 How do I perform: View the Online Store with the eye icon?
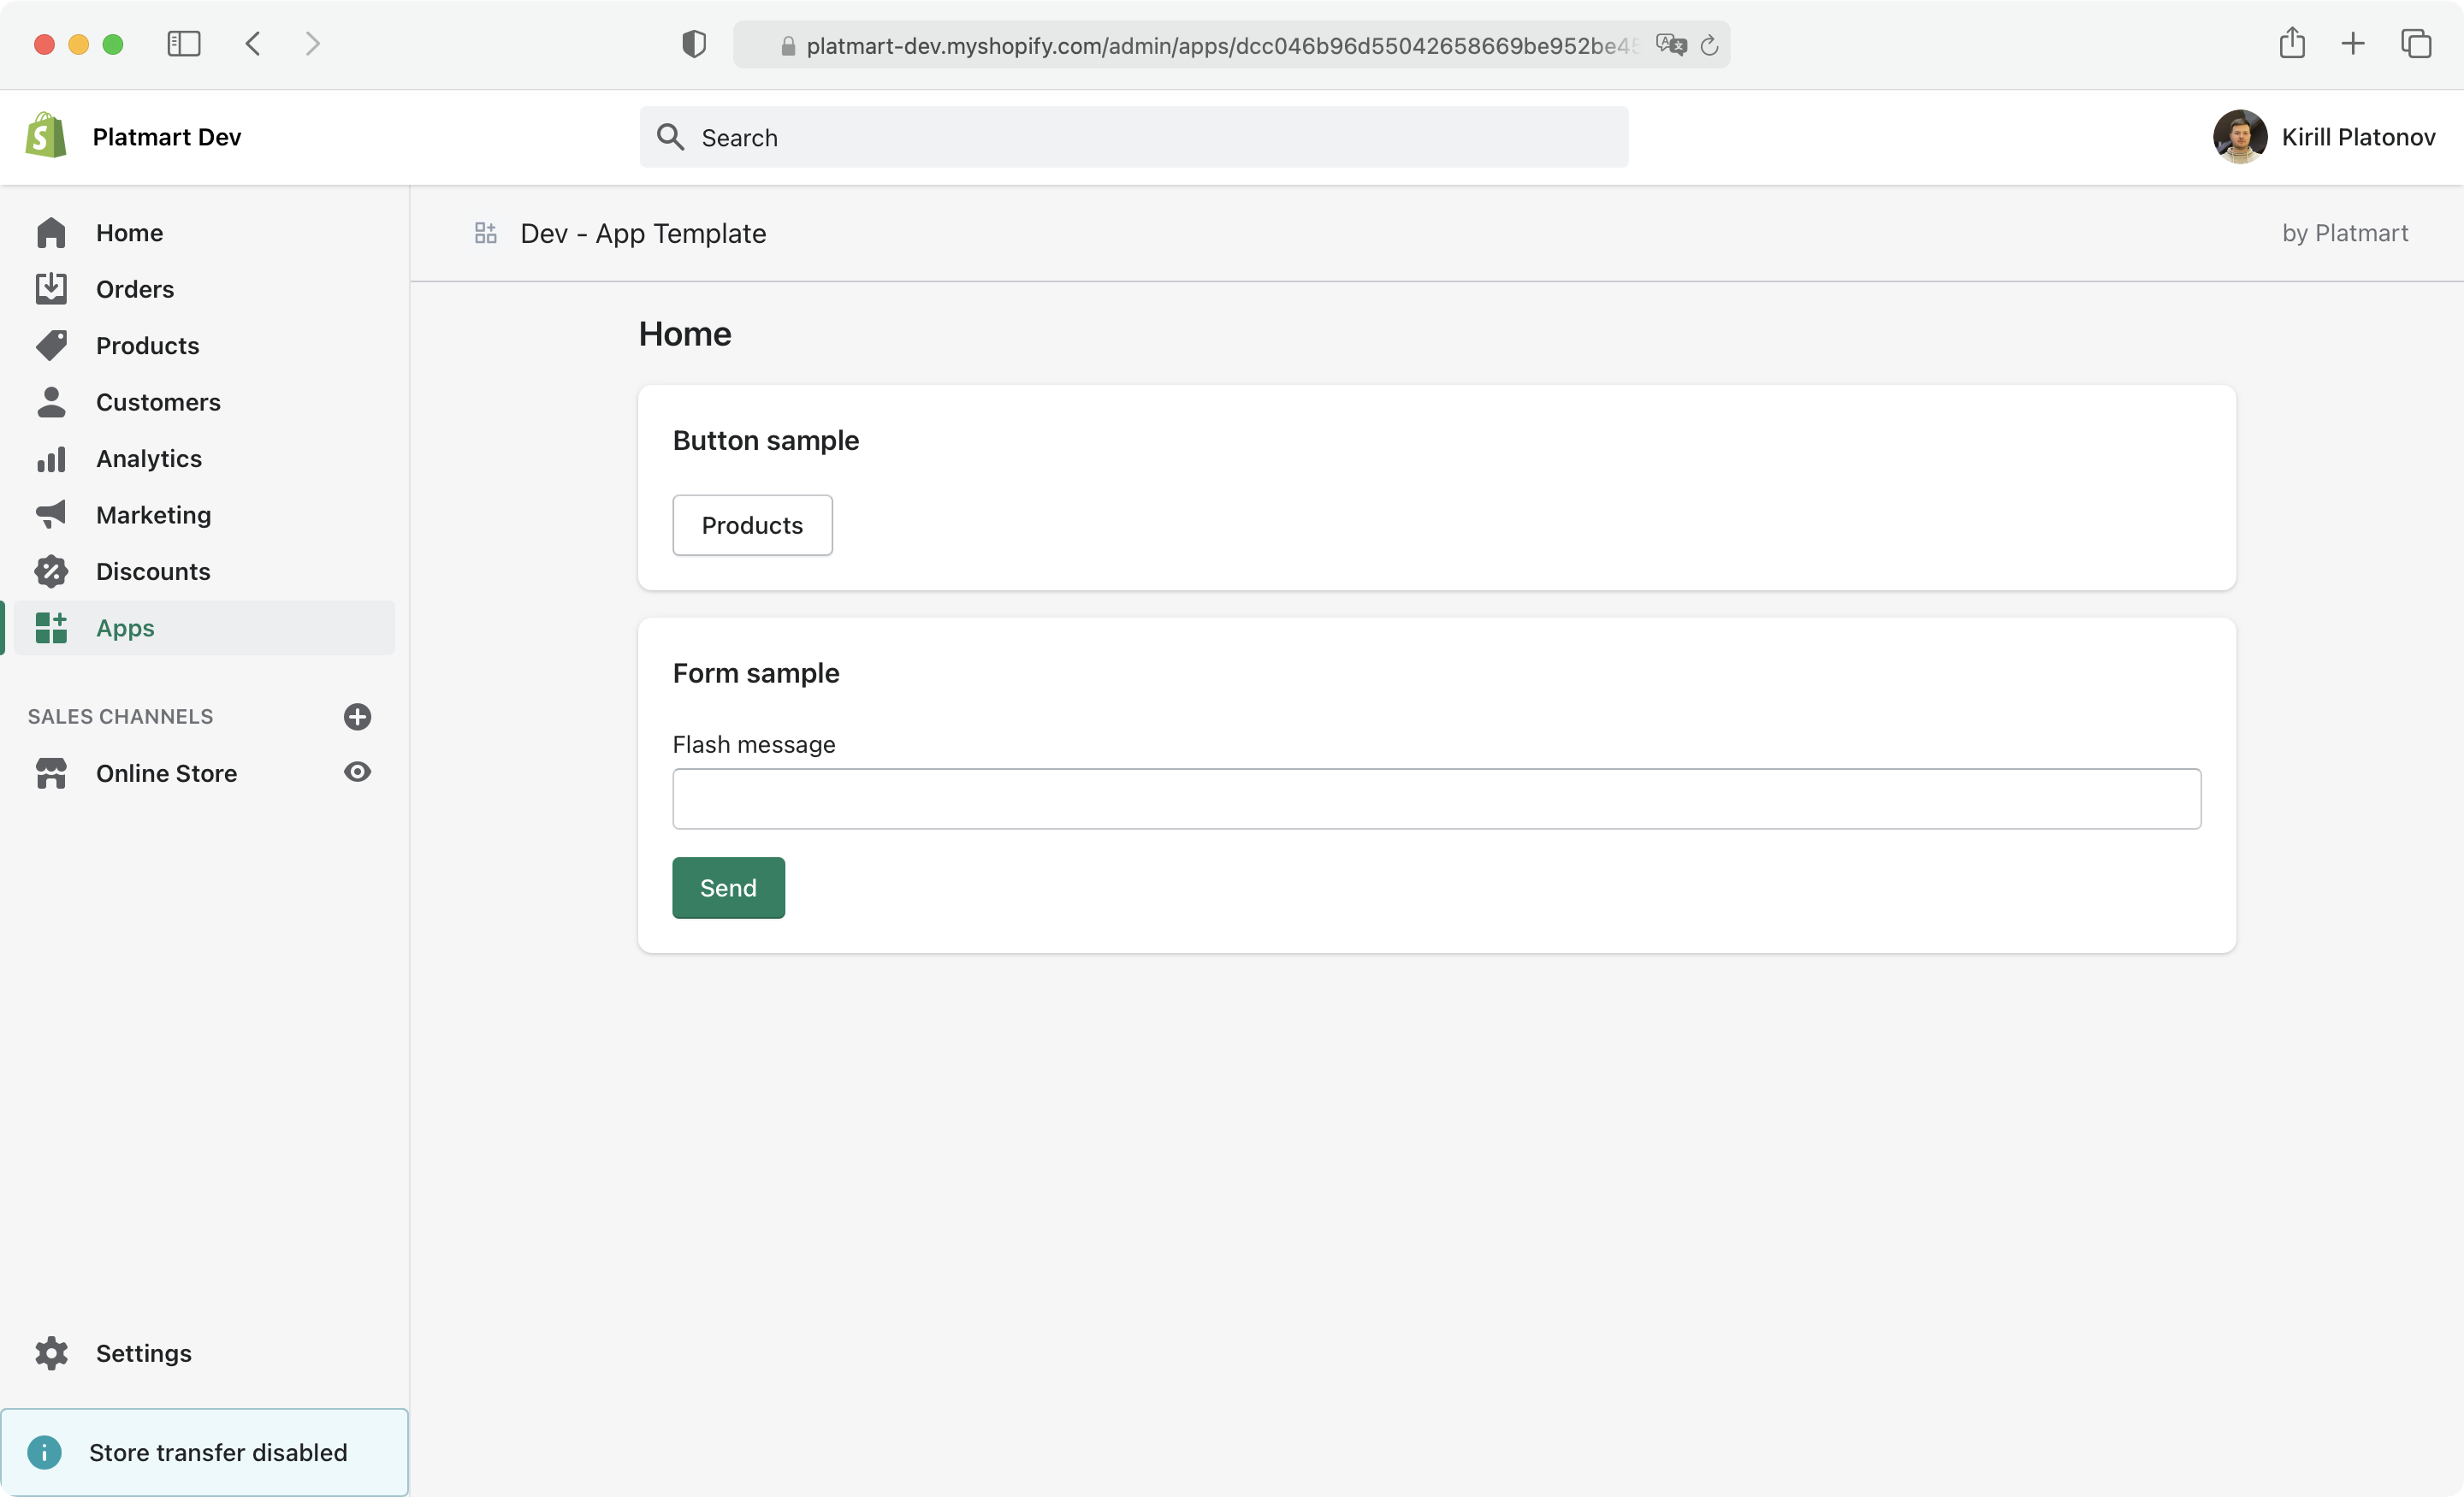pyautogui.click(x=357, y=772)
